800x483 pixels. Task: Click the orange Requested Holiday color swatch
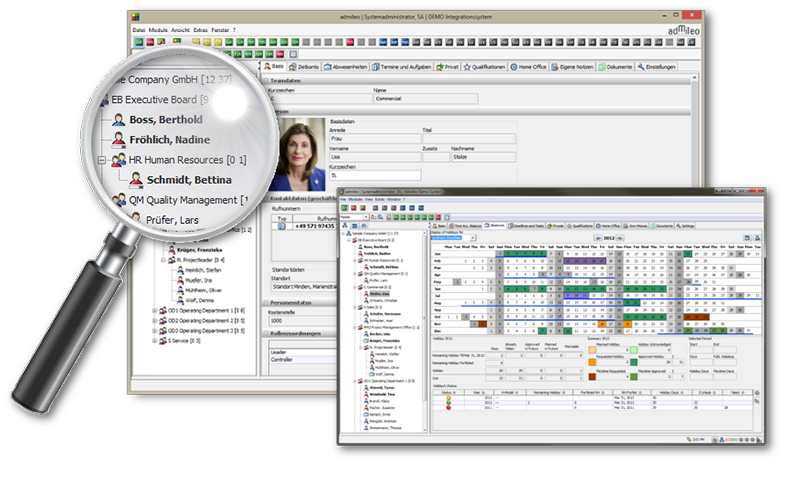coord(592,362)
